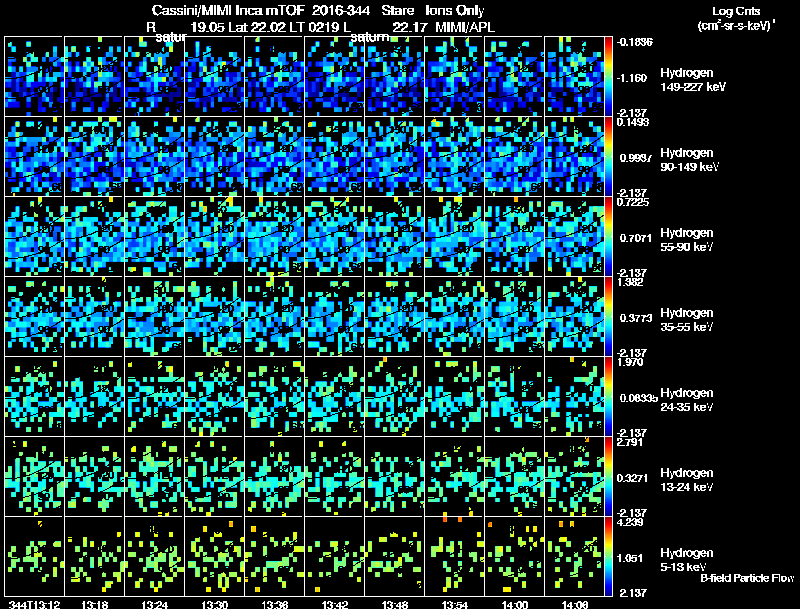This screenshot has width=800, height=609.
Task: Click the '13:48' time axis label
Action: pos(394,604)
